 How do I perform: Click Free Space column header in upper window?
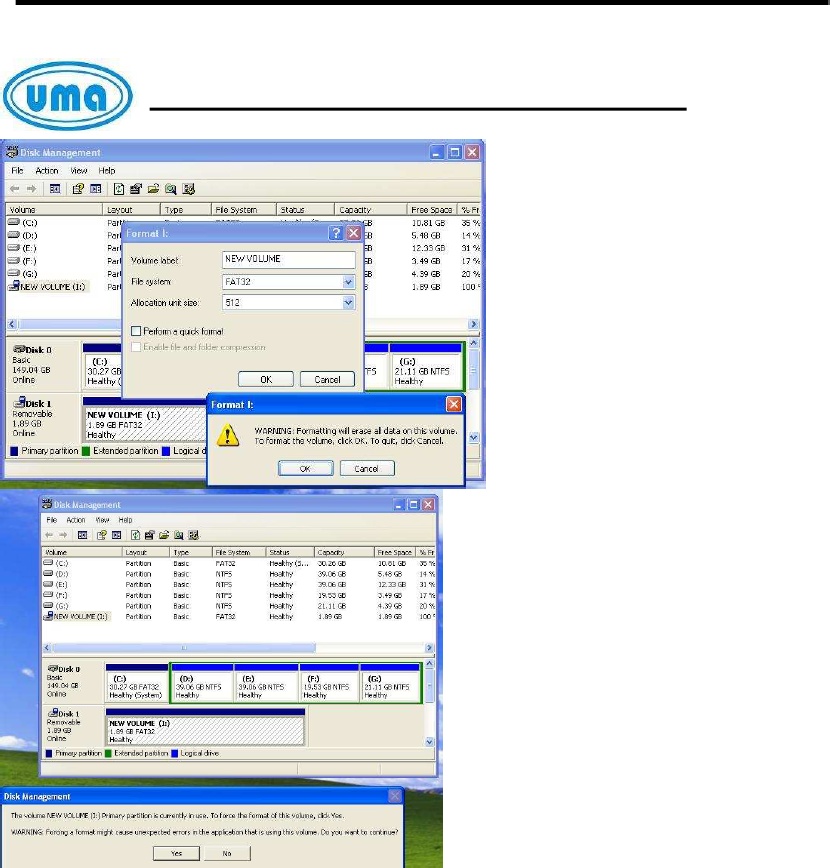[431, 210]
